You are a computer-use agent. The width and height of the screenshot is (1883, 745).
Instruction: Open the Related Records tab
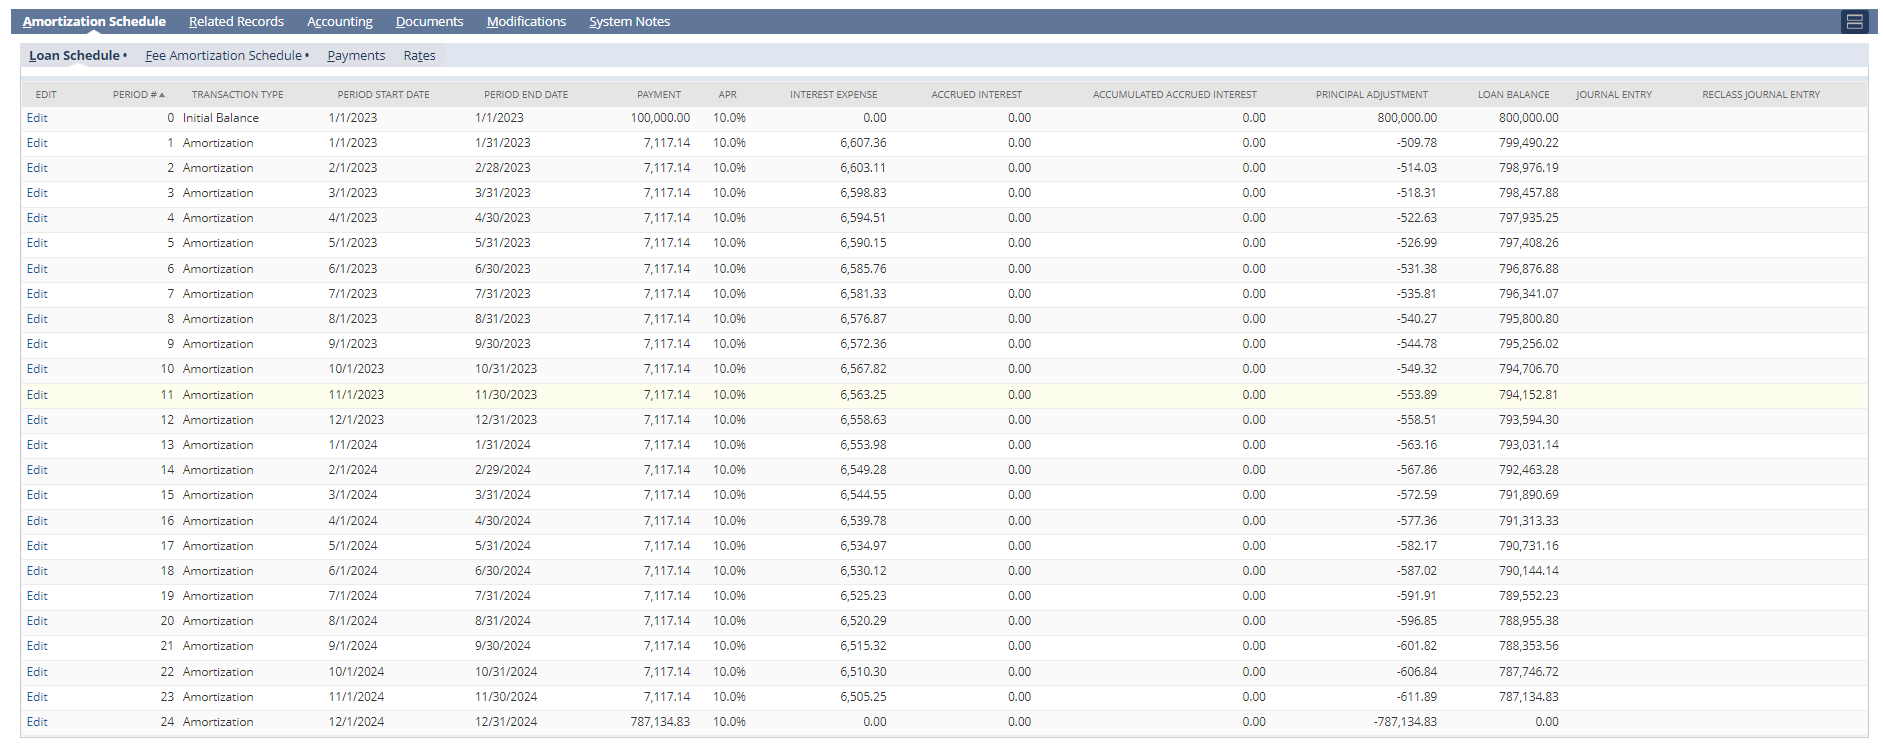click(x=236, y=22)
